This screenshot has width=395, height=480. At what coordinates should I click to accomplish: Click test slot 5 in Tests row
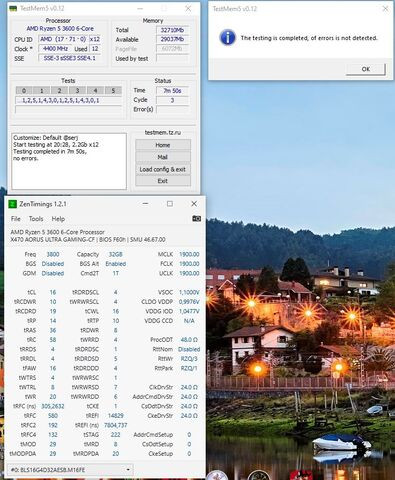[x=113, y=90]
